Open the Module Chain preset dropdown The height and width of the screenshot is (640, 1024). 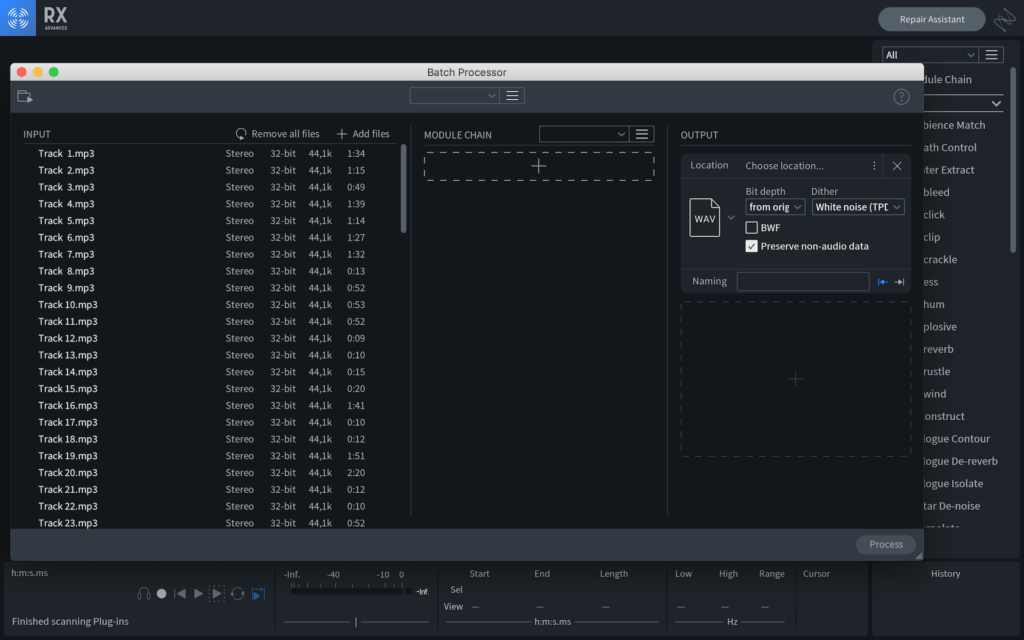click(584, 134)
